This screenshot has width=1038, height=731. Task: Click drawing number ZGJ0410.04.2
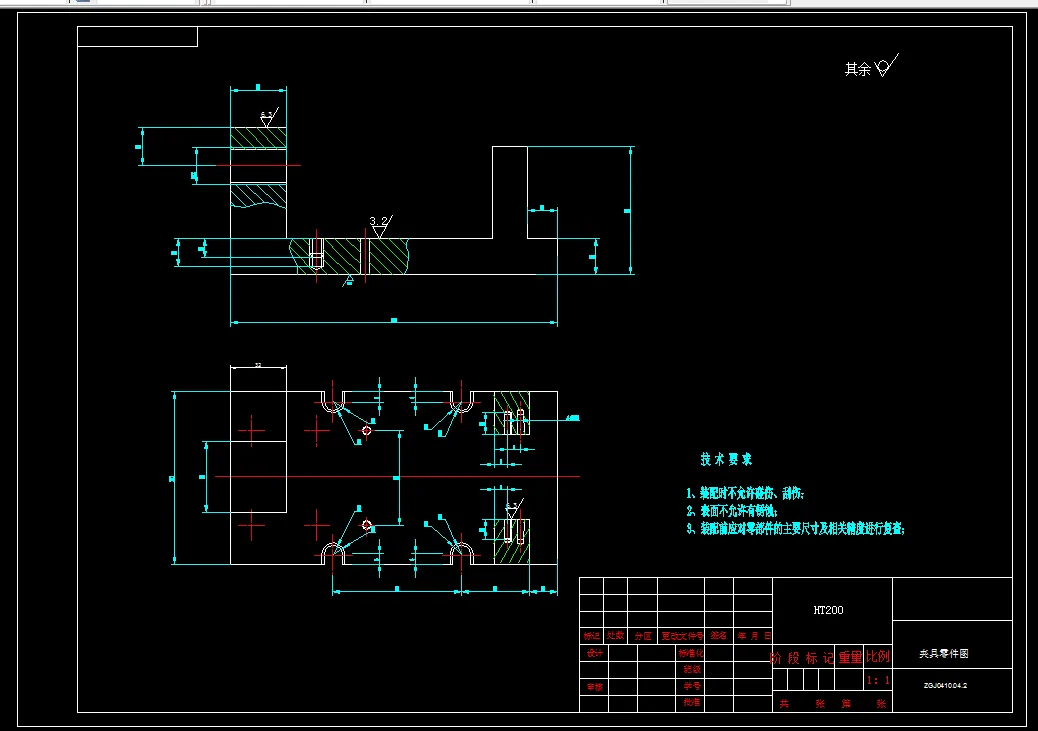[x=945, y=685]
